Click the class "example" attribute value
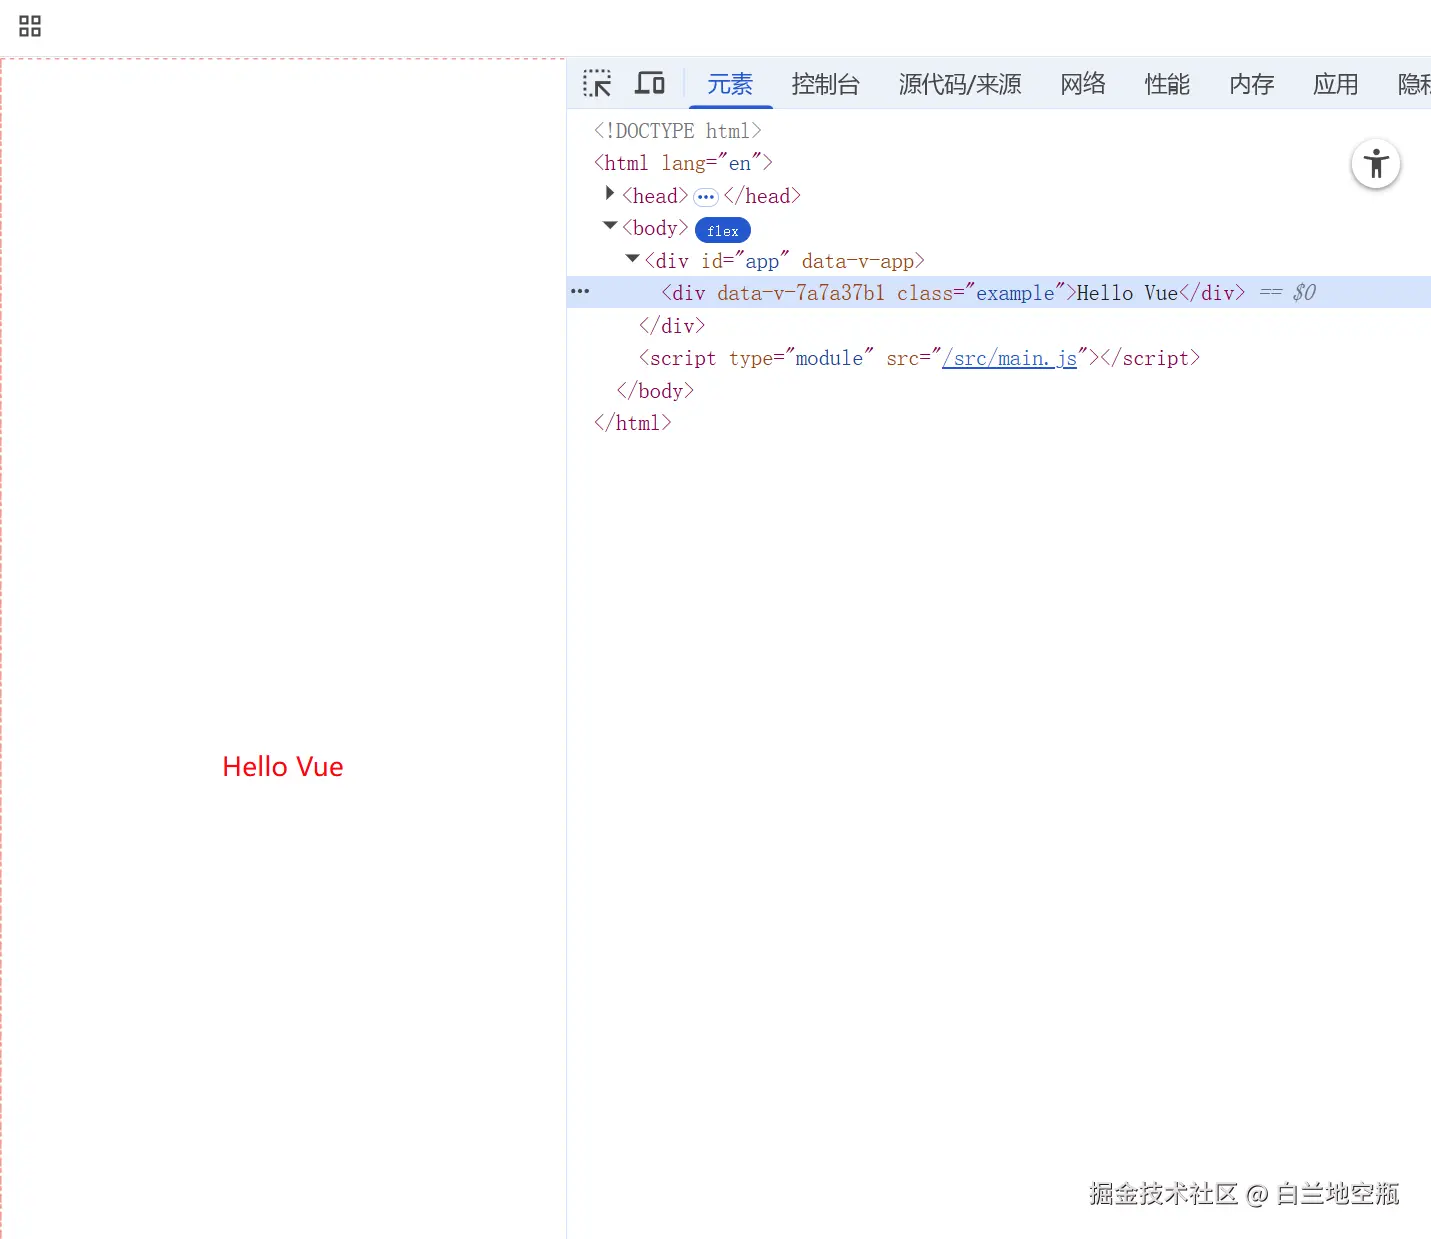 1015,293
